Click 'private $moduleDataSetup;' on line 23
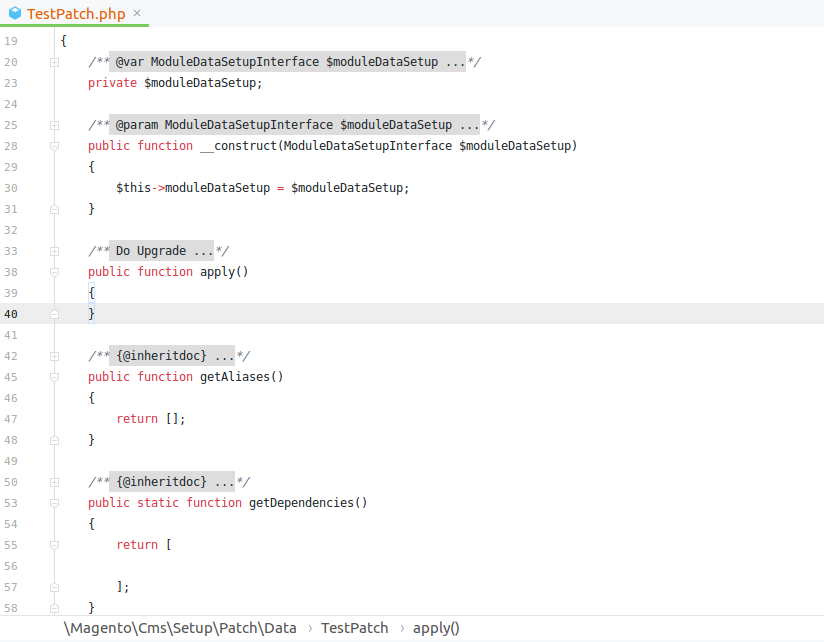This screenshot has height=642, width=824. (x=175, y=83)
